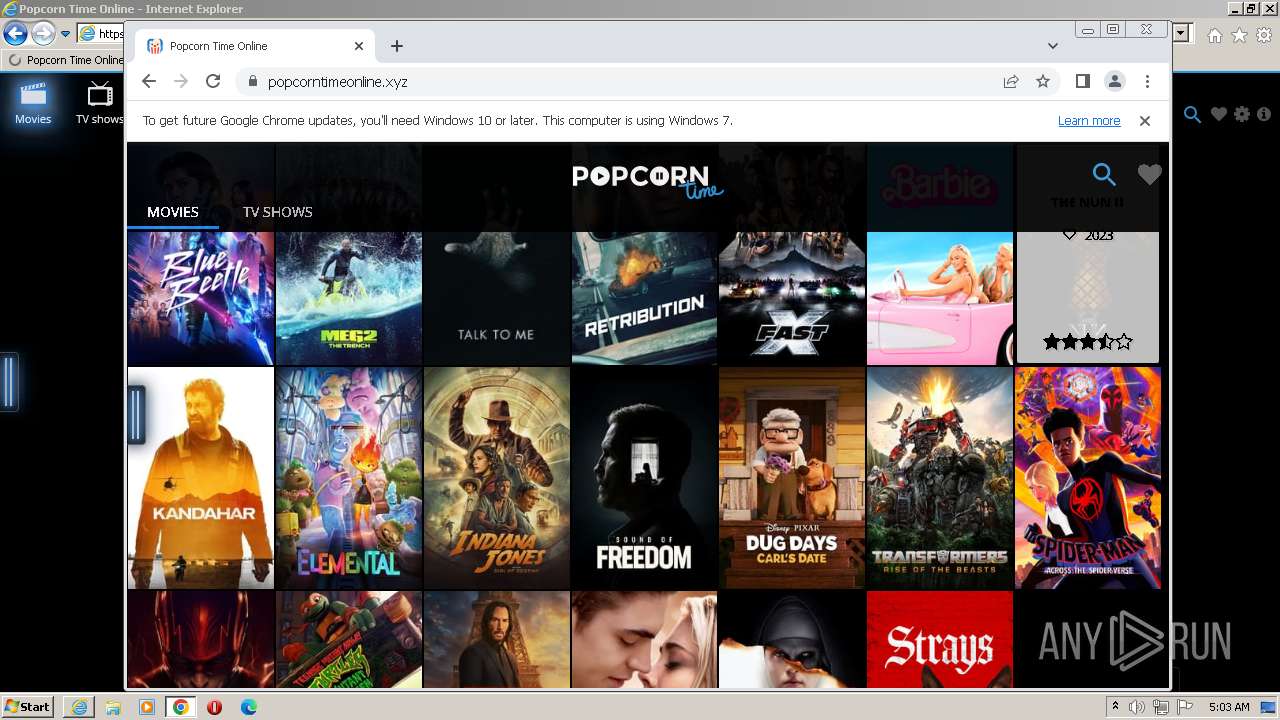Open the Chrome taskbar icon
The image size is (1280, 720).
point(180,707)
